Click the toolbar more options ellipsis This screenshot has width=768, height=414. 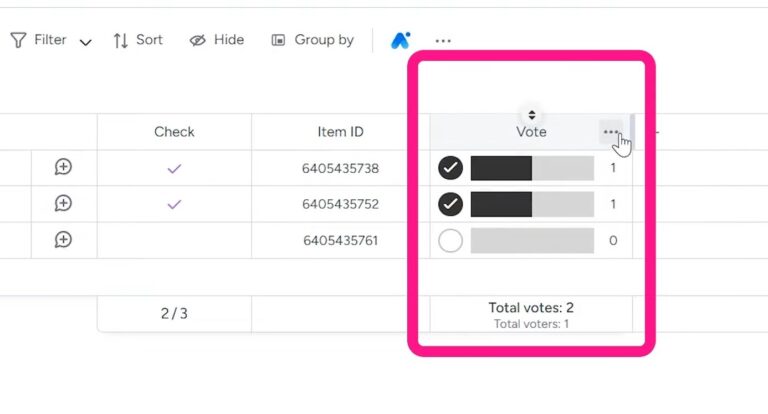443,41
